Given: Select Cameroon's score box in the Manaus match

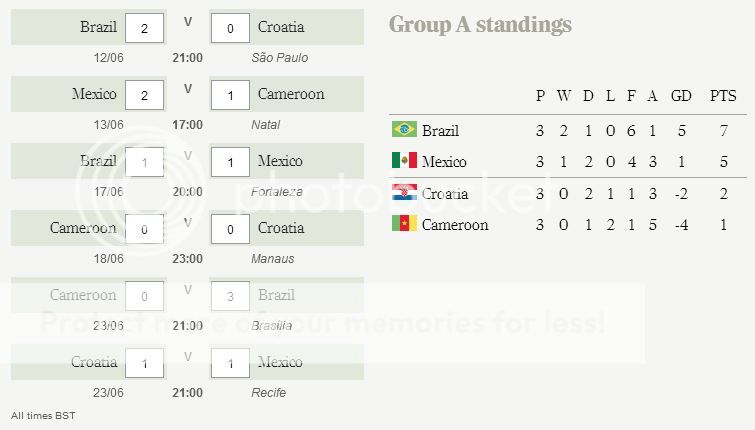Looking at the screenshot, I should (145, 229).
